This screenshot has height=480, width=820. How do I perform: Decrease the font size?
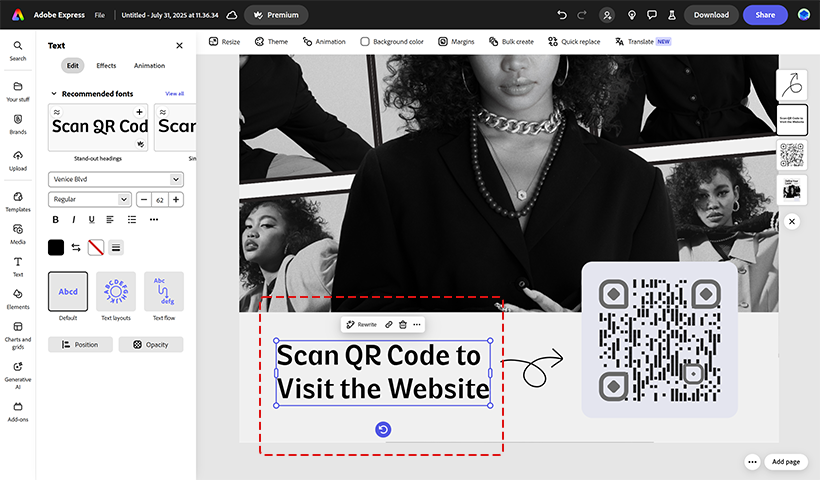pyautogui.click(x=144, y=200)
